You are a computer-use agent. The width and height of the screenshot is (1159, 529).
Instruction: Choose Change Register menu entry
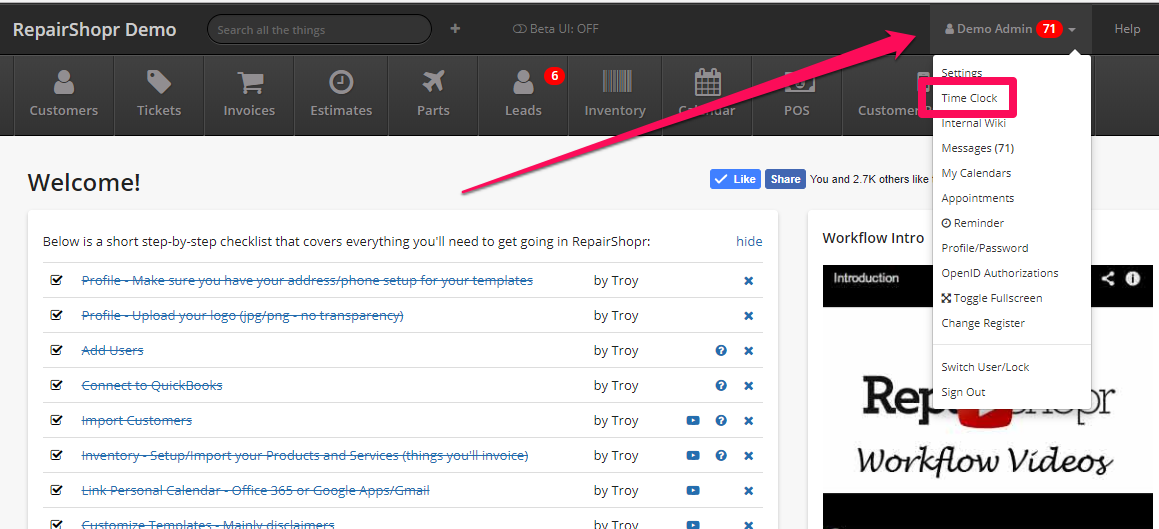click(x=983, y=324)
